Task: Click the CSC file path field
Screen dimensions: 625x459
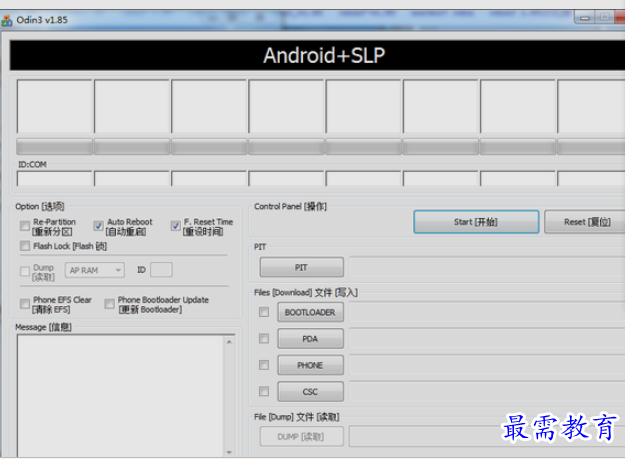Action: click(x=487, y=392)
